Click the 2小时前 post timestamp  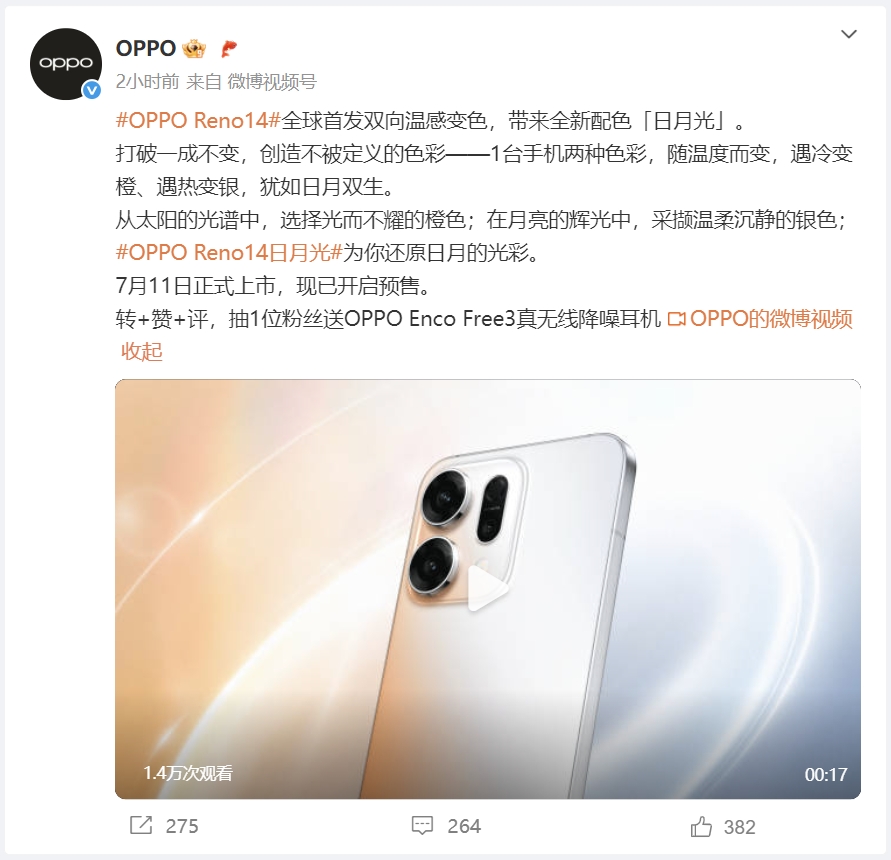148,82
